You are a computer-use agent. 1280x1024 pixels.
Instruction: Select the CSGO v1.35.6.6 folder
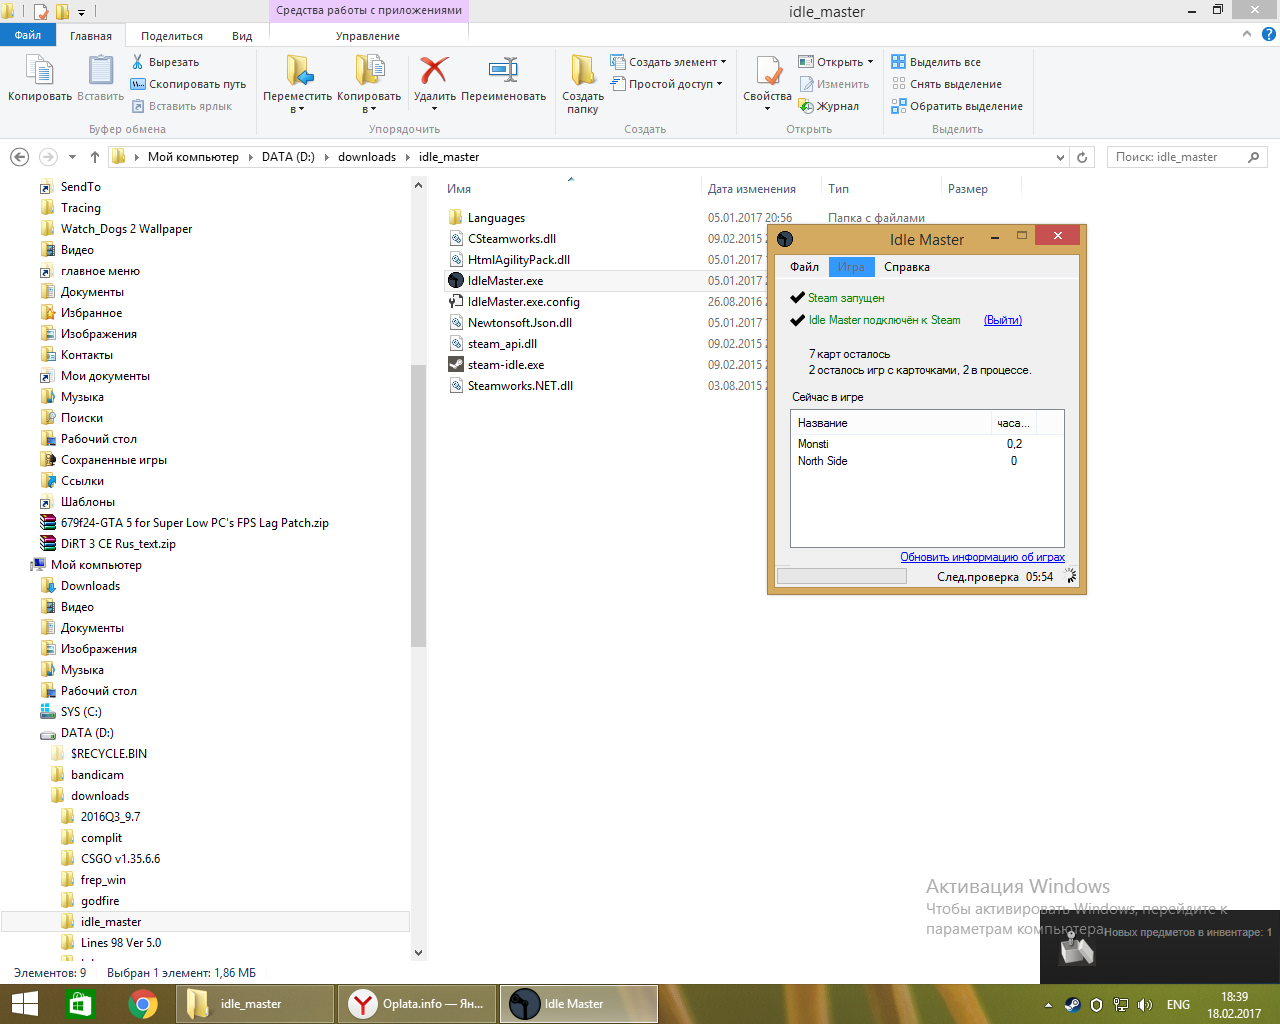(120, 859)
